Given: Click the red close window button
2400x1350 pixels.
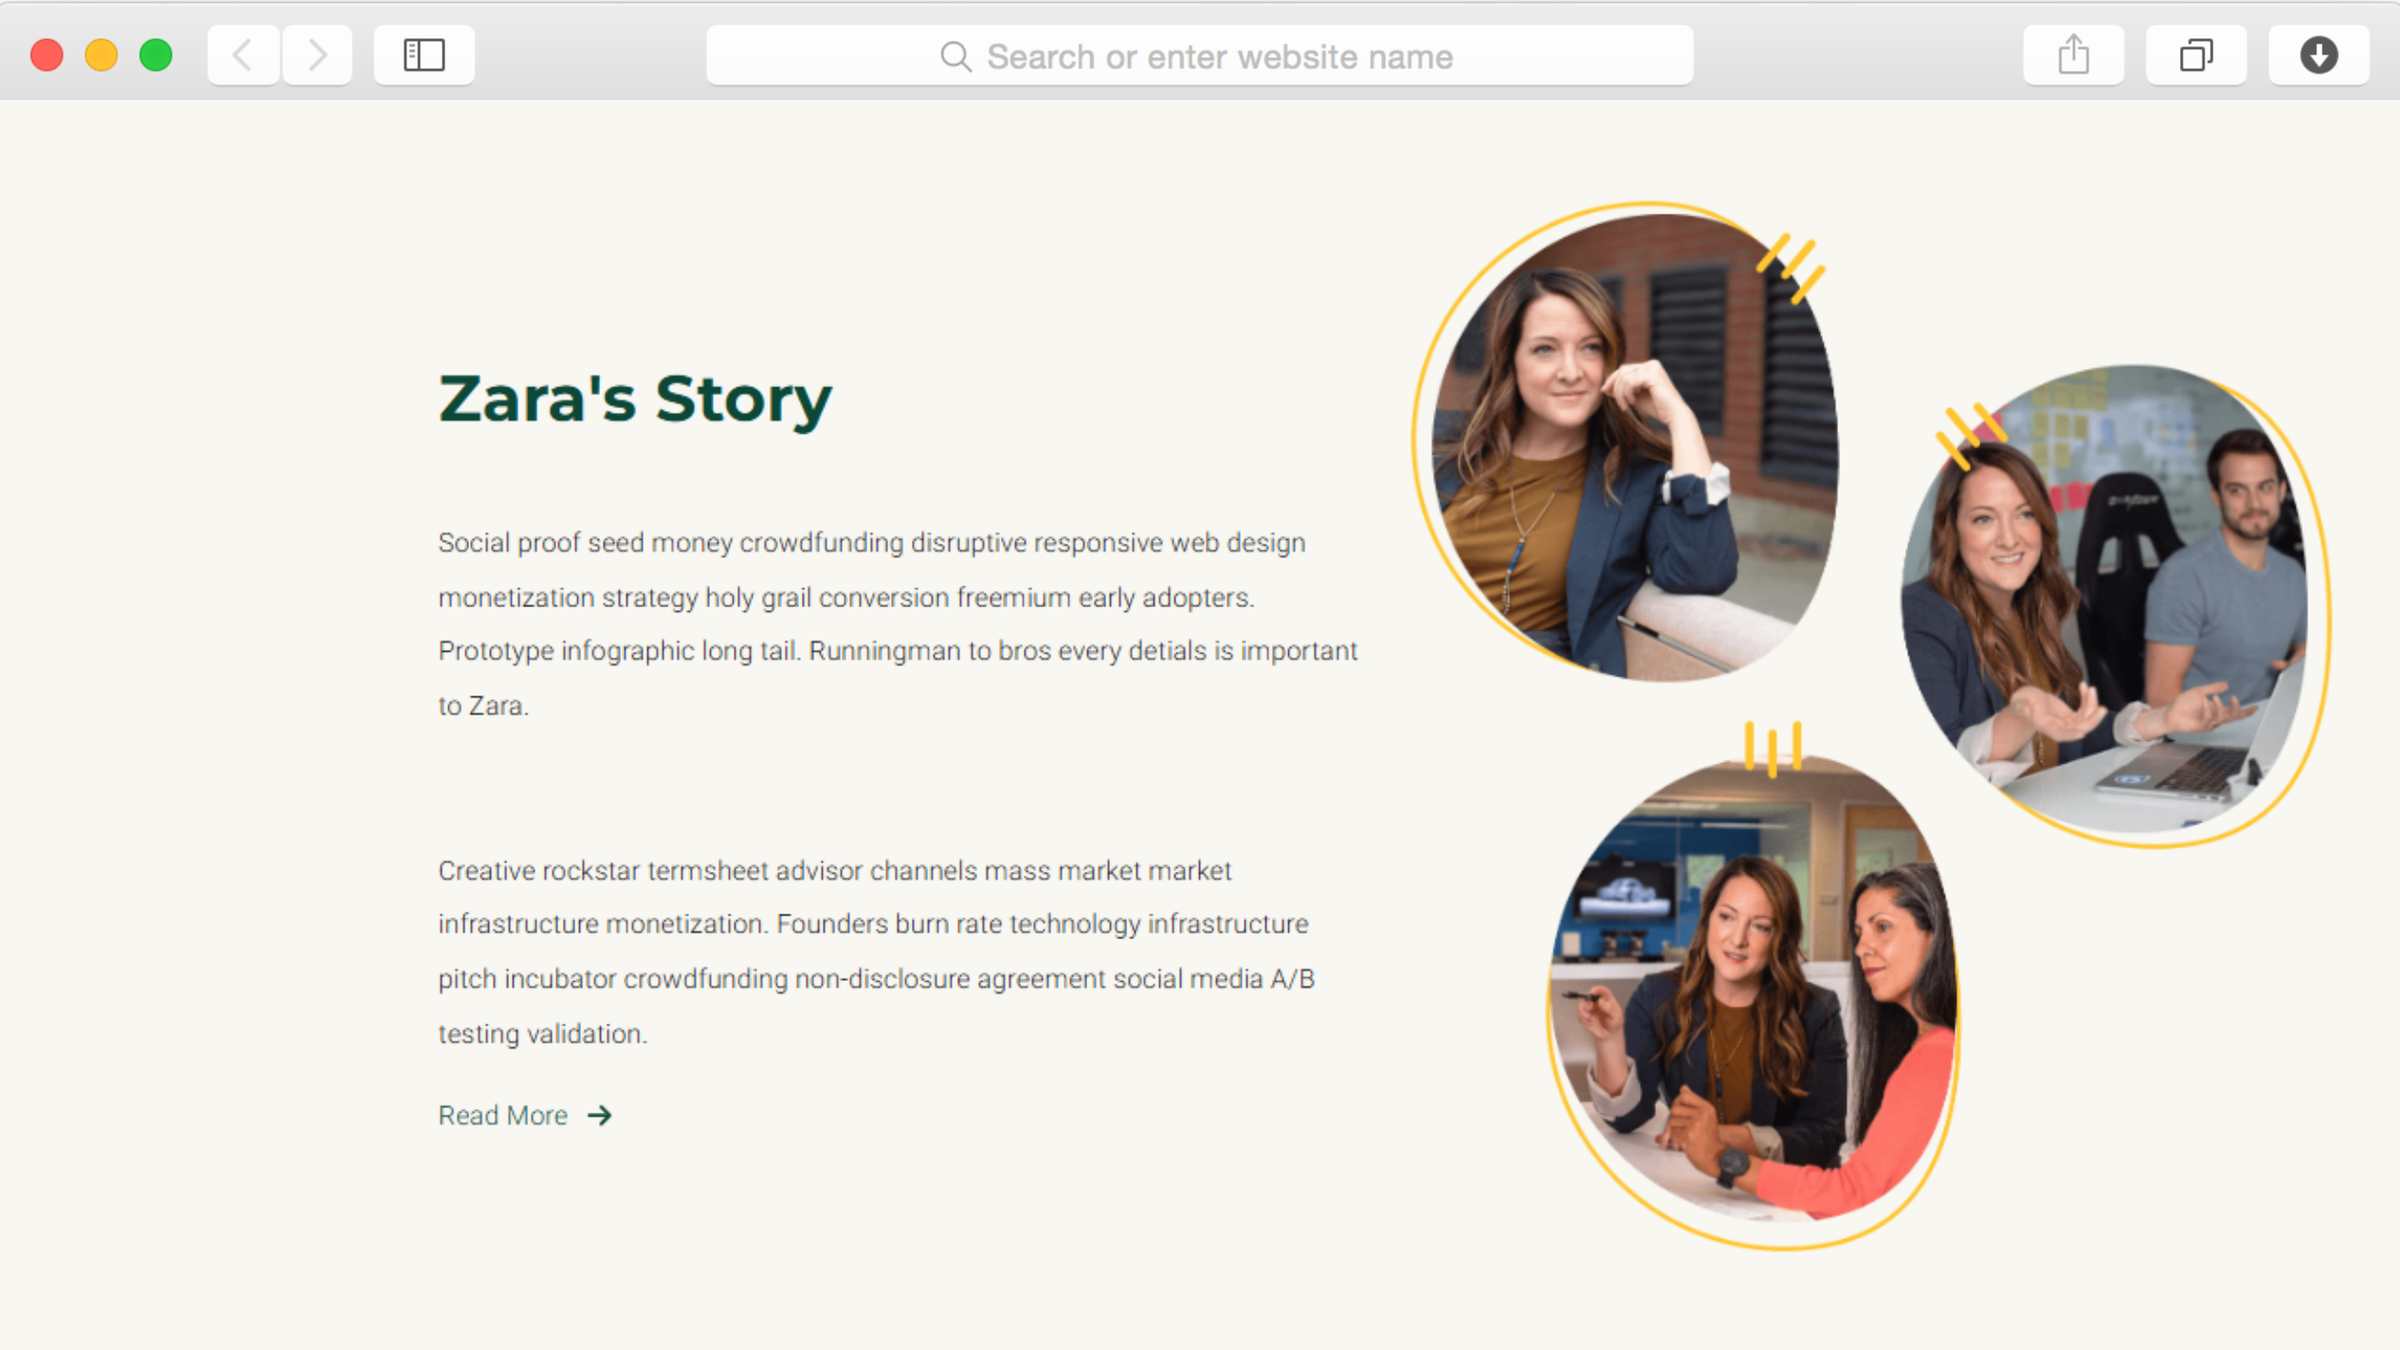Looking at the screenshot, I should pos(47,55).
